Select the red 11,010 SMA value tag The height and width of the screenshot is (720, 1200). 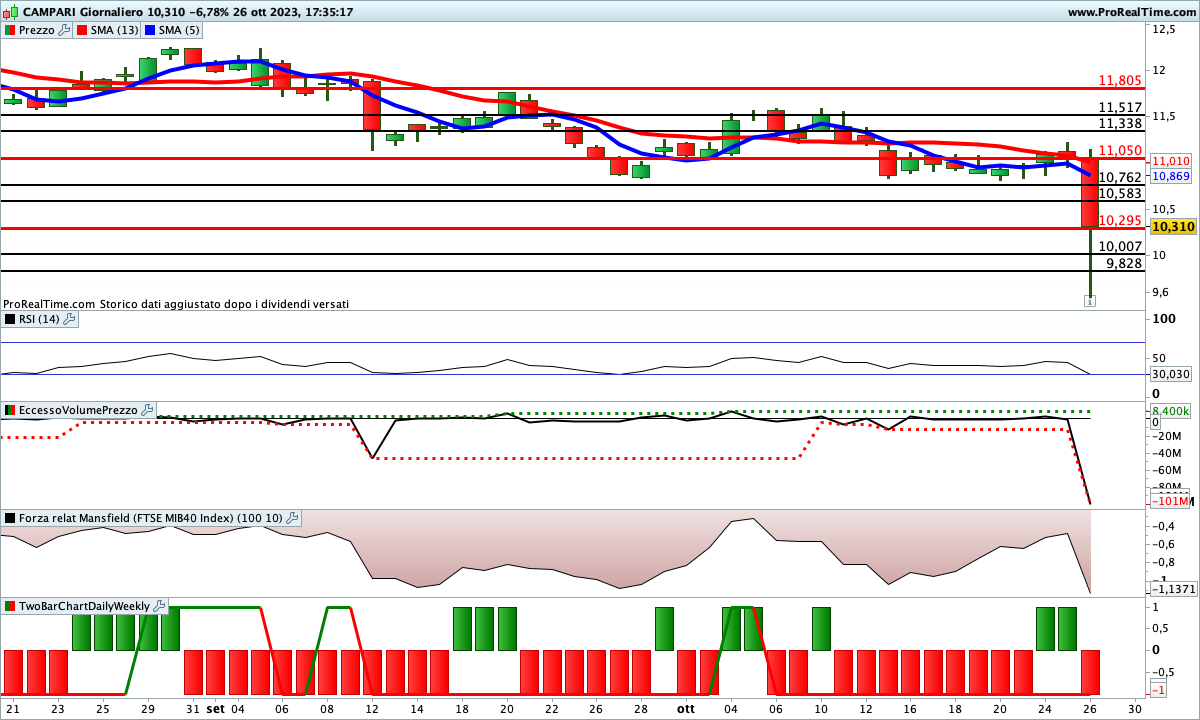[x=1171, y=161]
